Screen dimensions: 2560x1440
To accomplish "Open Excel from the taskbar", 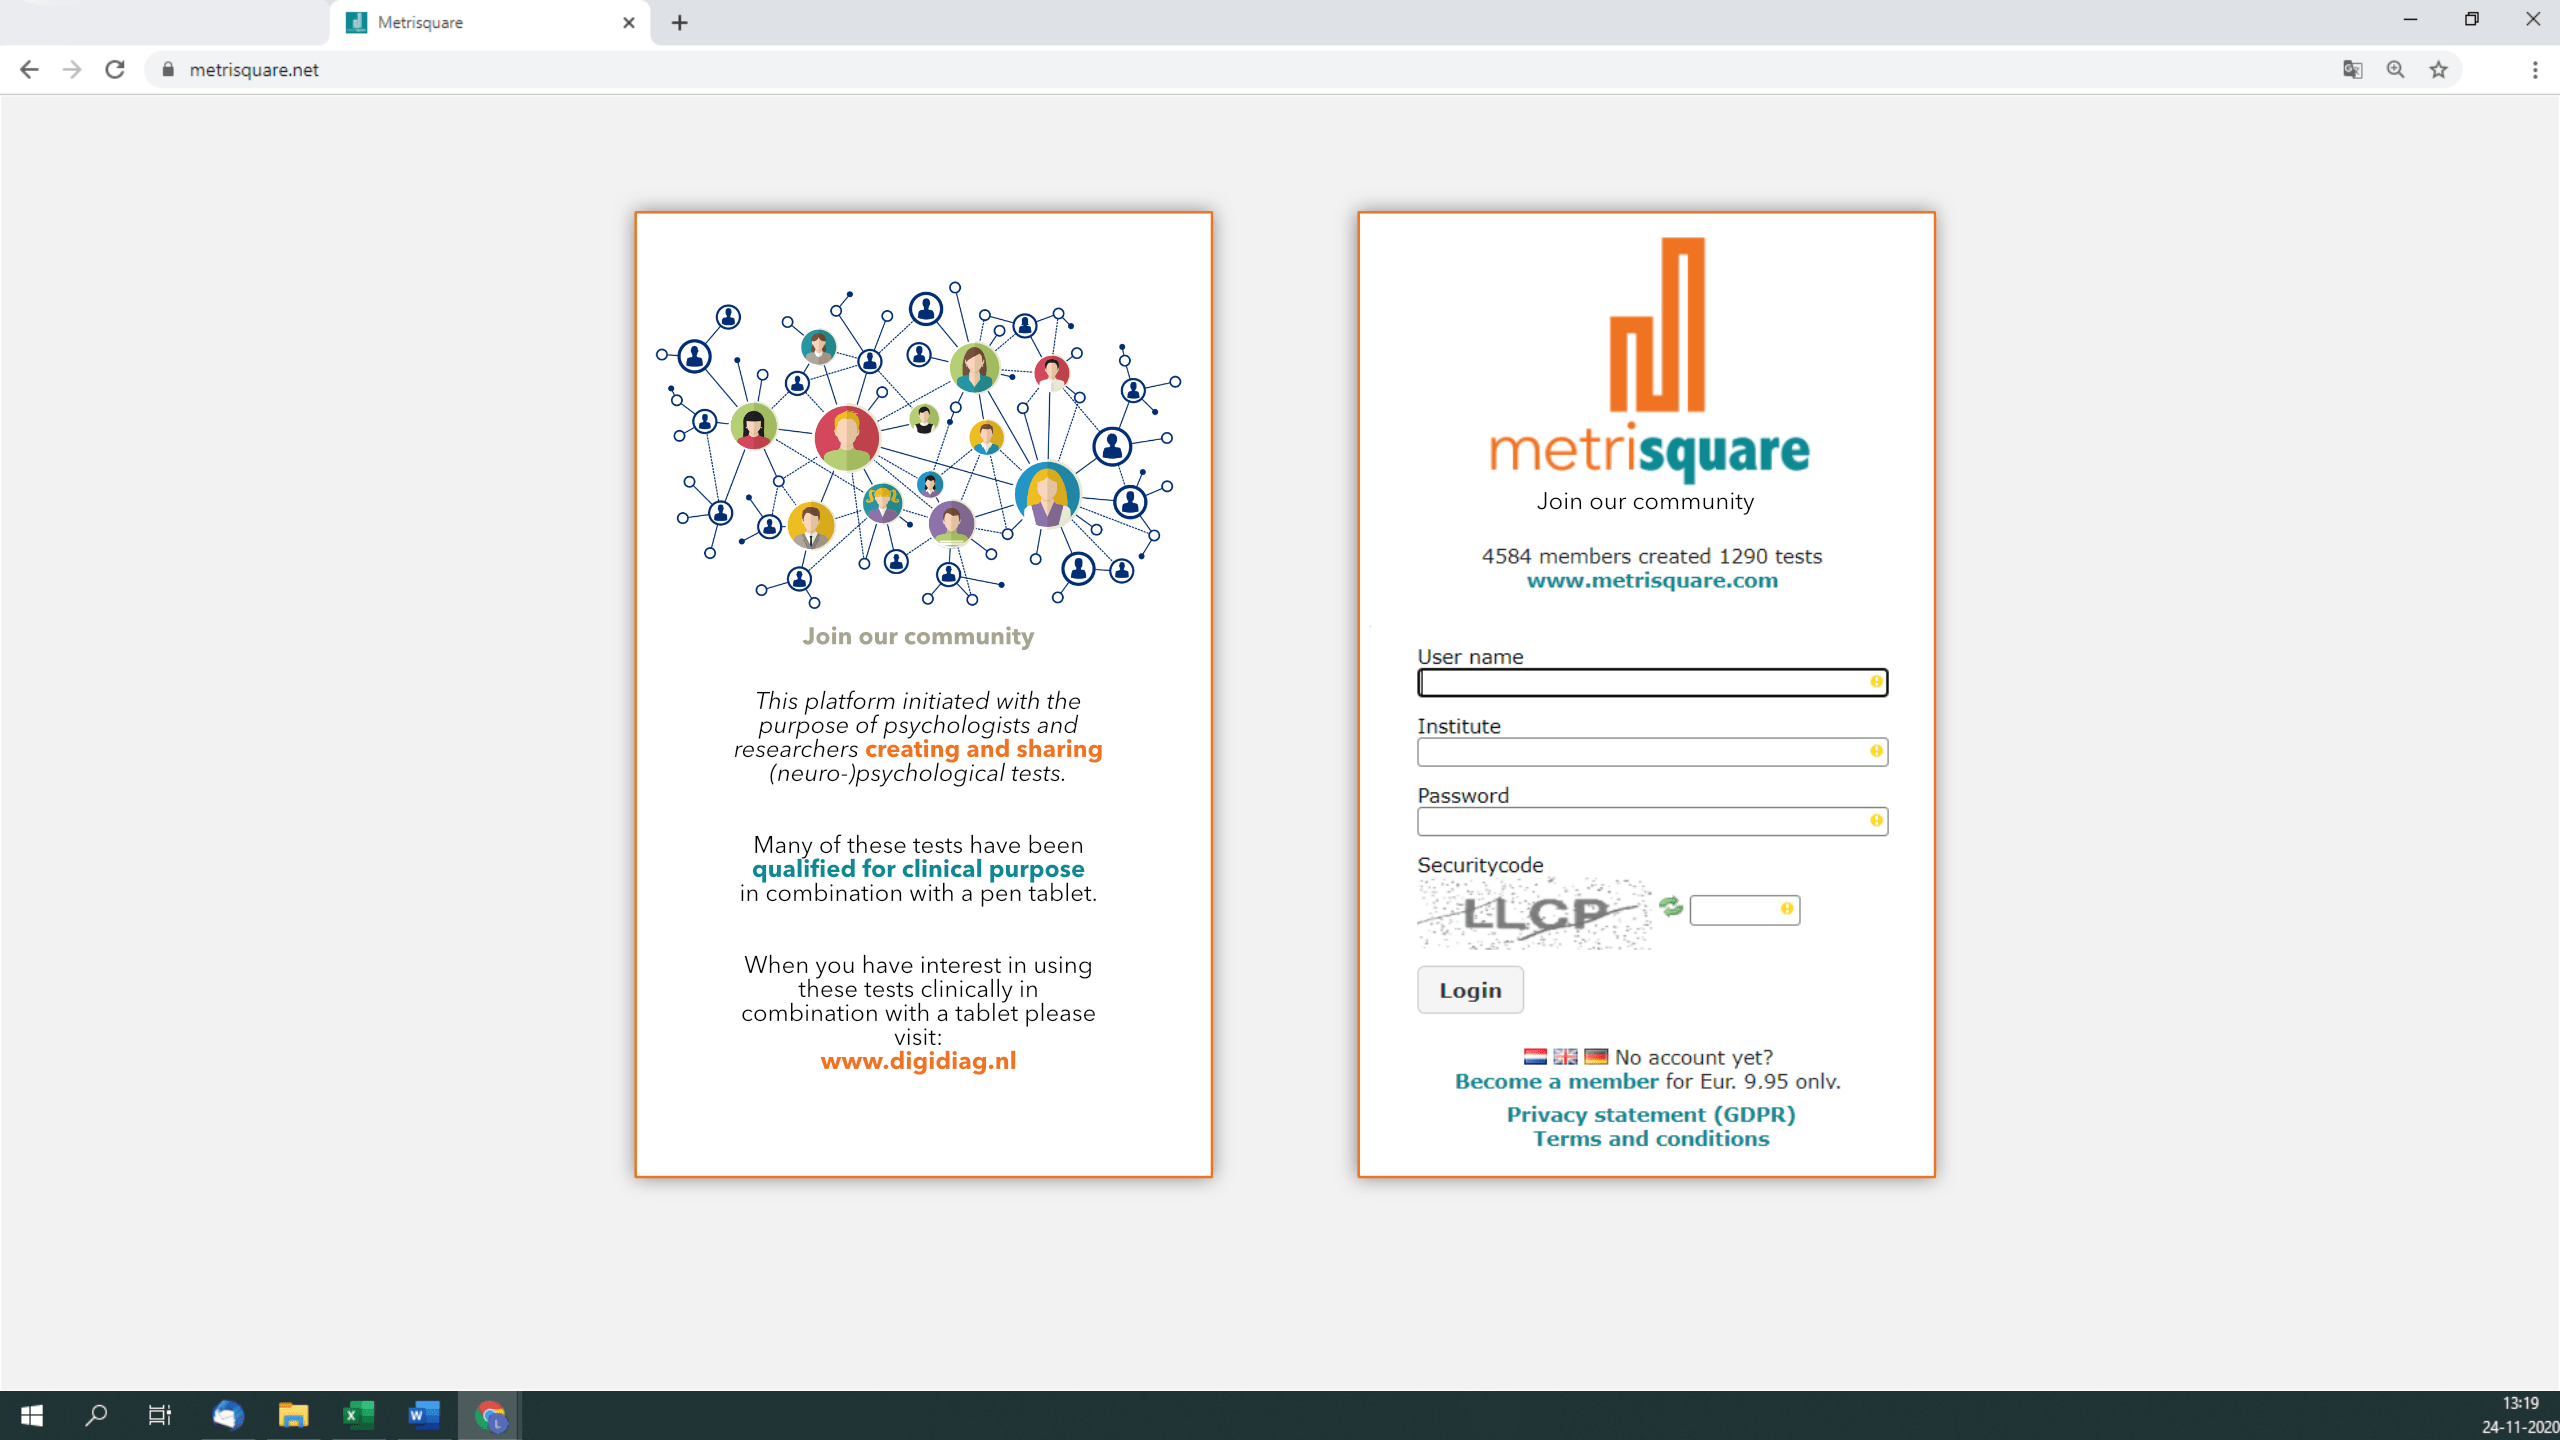I will coord(358,1415).
